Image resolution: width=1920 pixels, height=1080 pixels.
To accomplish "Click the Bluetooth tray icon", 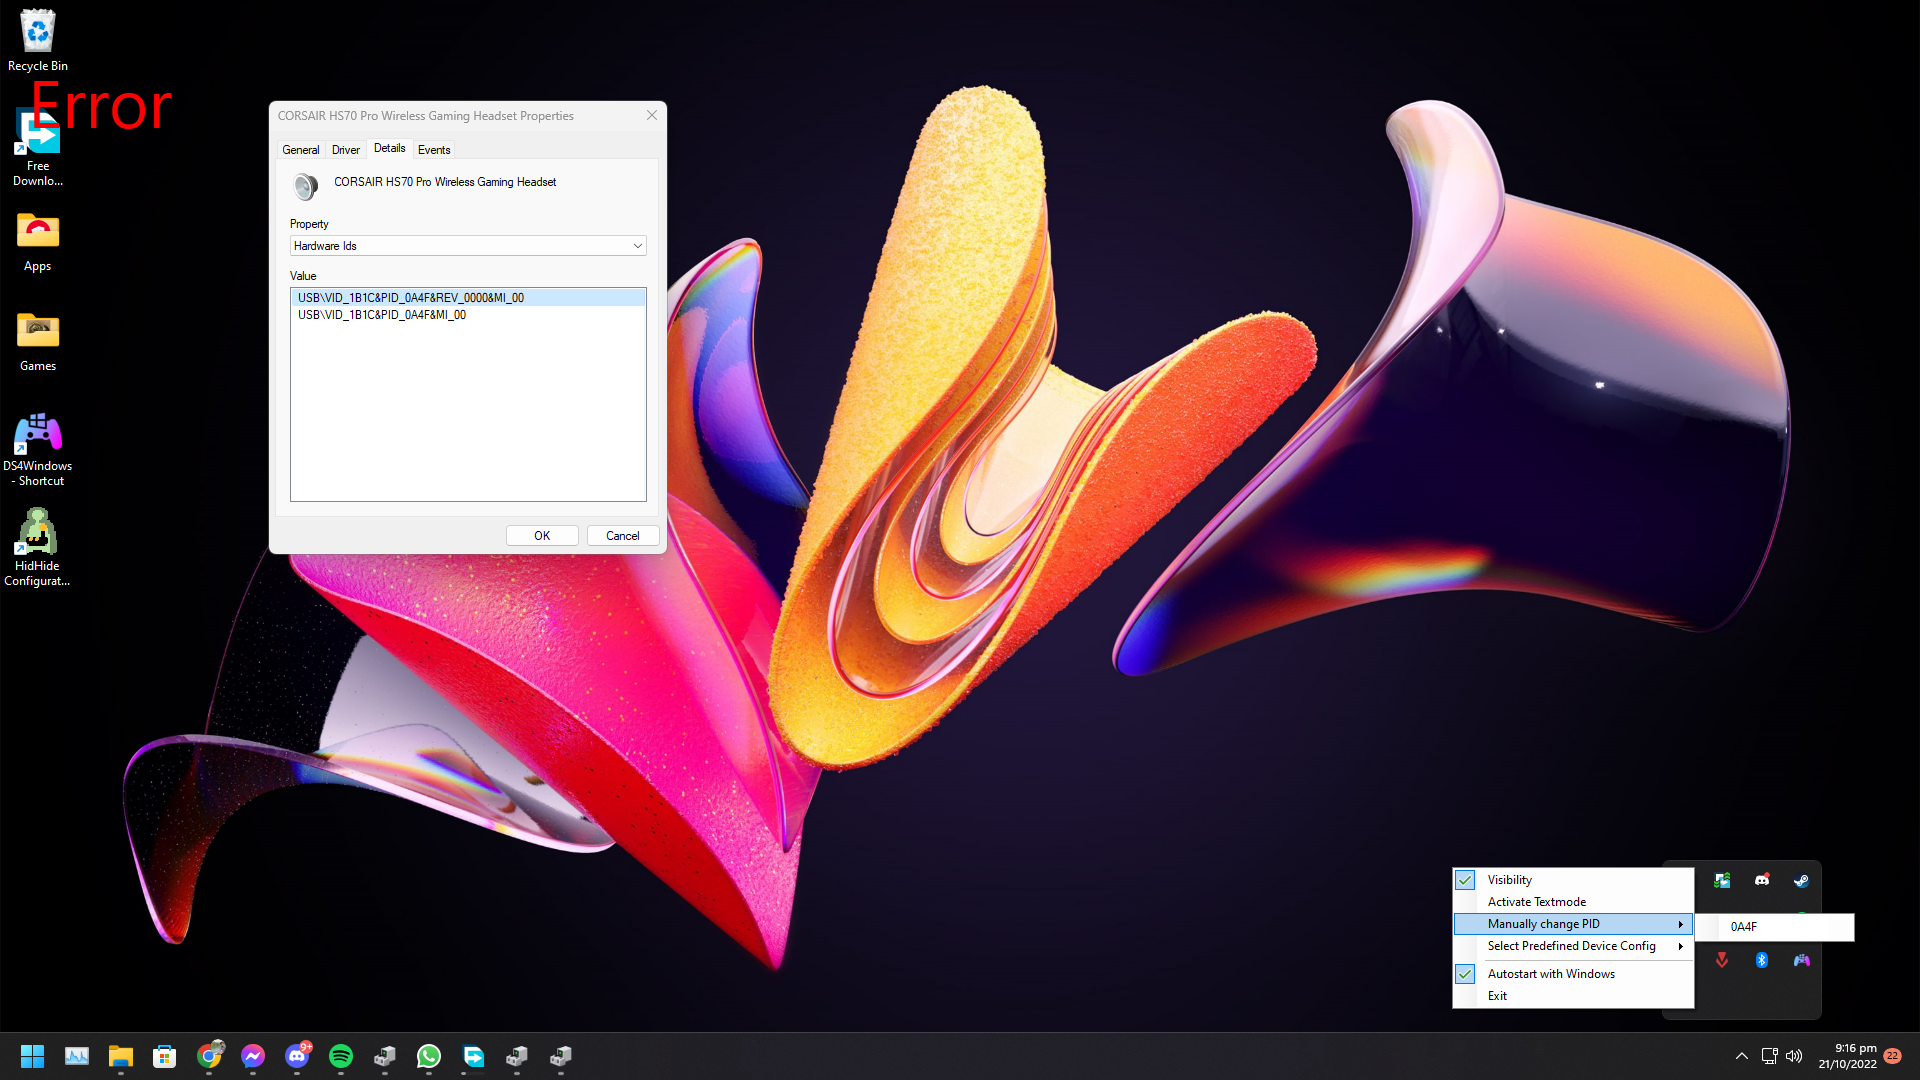I will (1762, 960).
